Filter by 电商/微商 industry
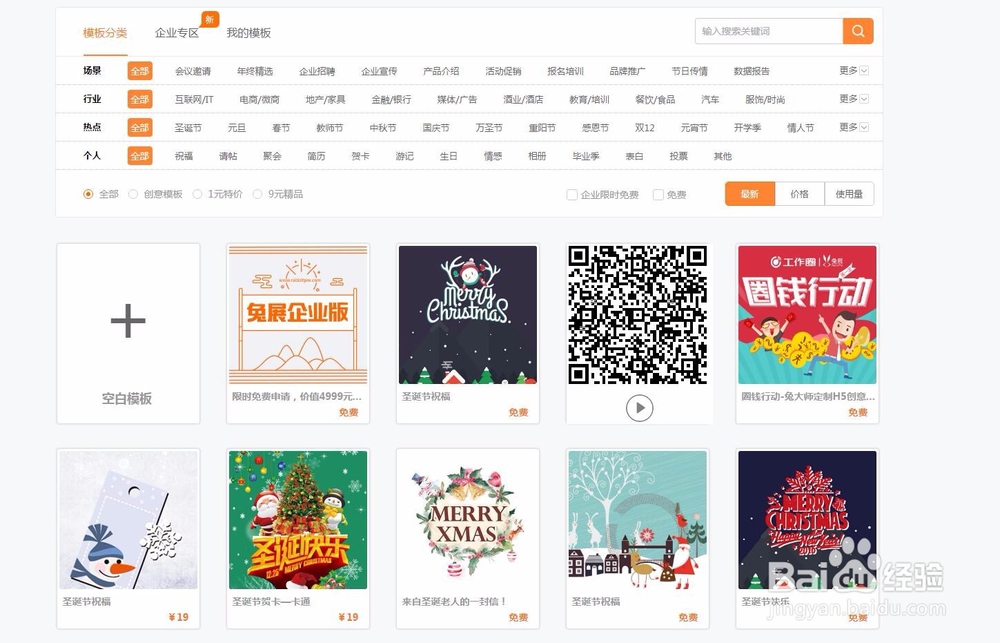 click(x=259, y=100)
